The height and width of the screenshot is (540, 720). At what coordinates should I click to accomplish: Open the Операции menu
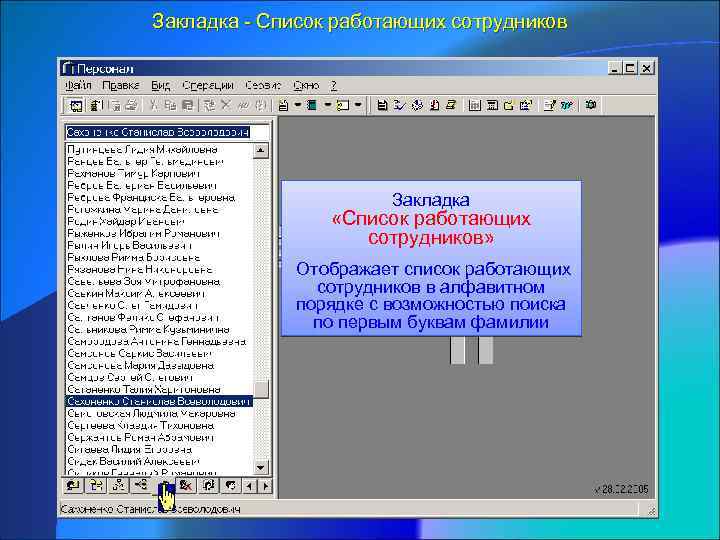(x=208, y=85)
